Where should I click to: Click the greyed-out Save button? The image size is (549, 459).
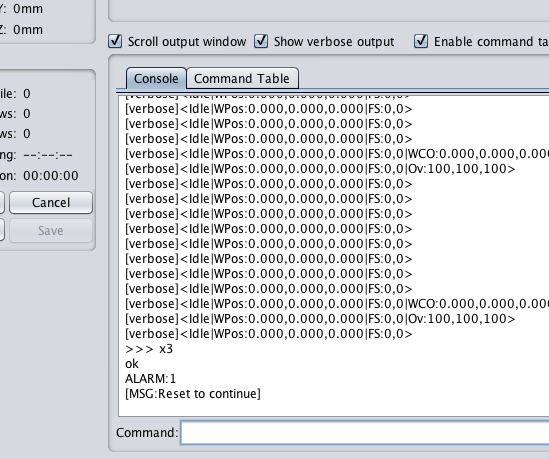(51, 230)
